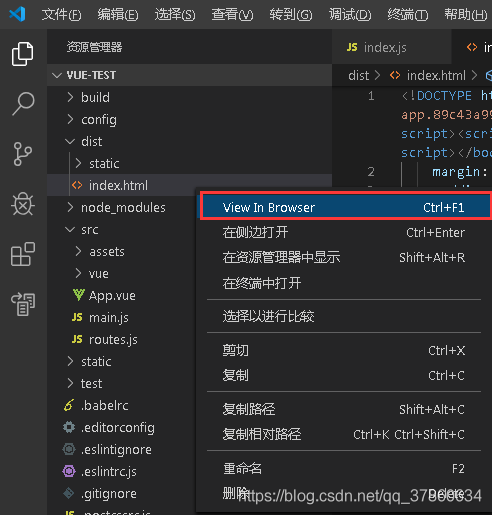
Task: Click the purple icon of .eslintrc.js
Action: click(x=69, y=471)
